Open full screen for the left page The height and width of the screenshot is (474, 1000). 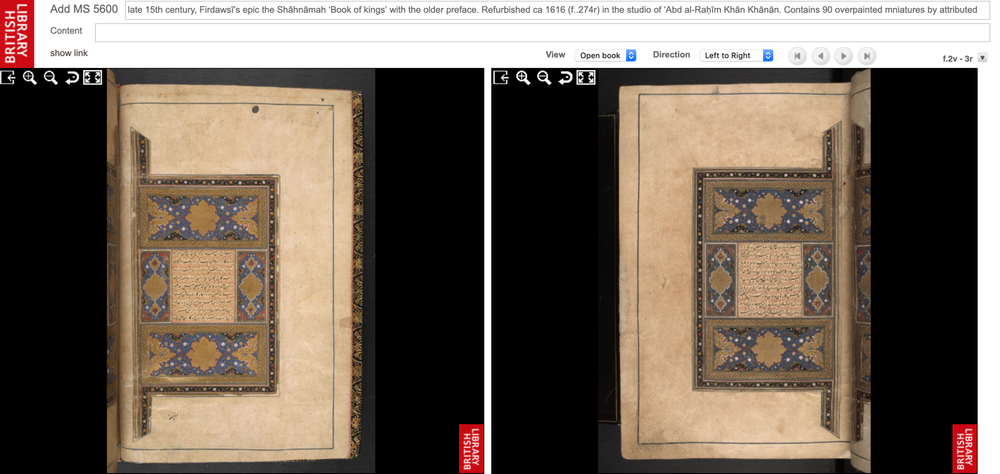[92, 78]
